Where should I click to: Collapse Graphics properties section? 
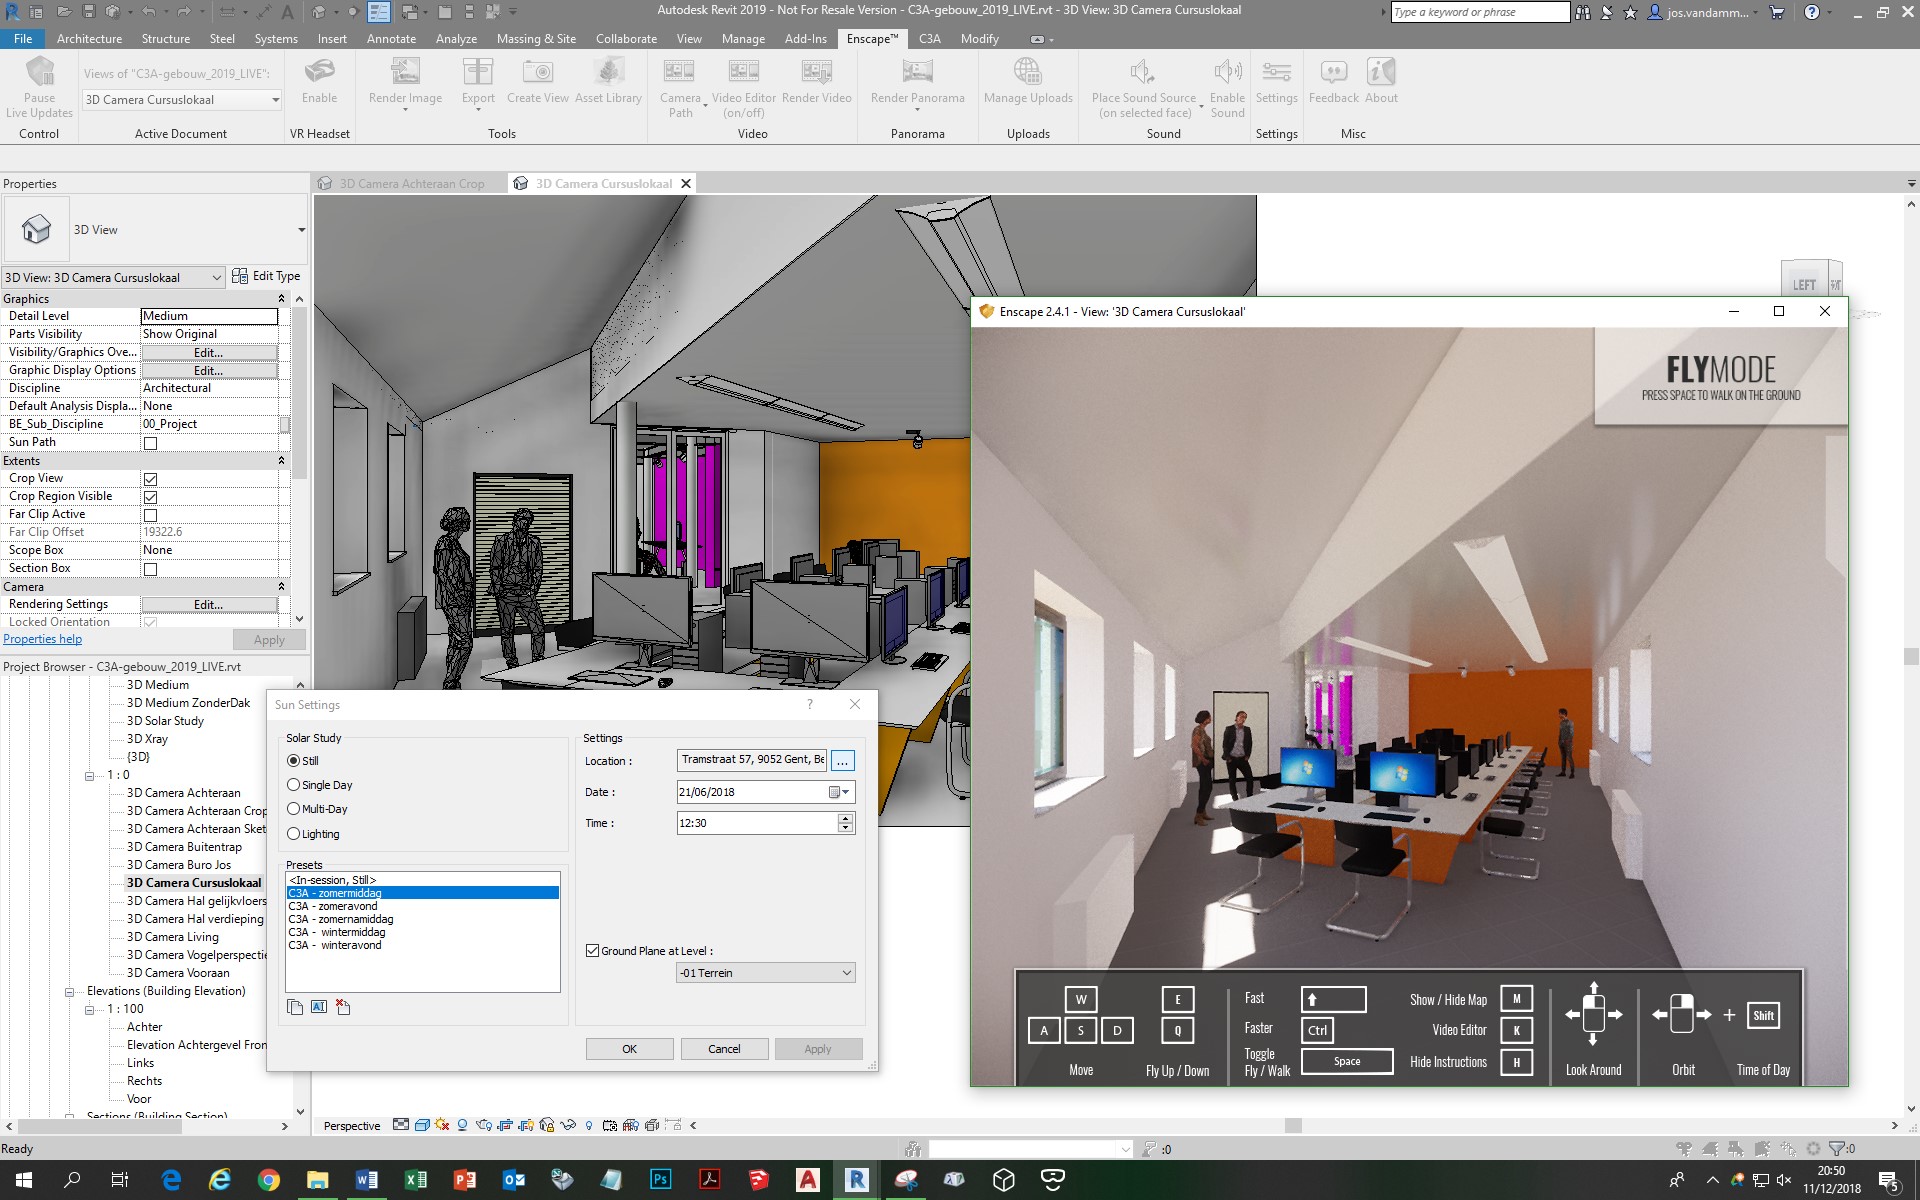click(x=281, y=299)
